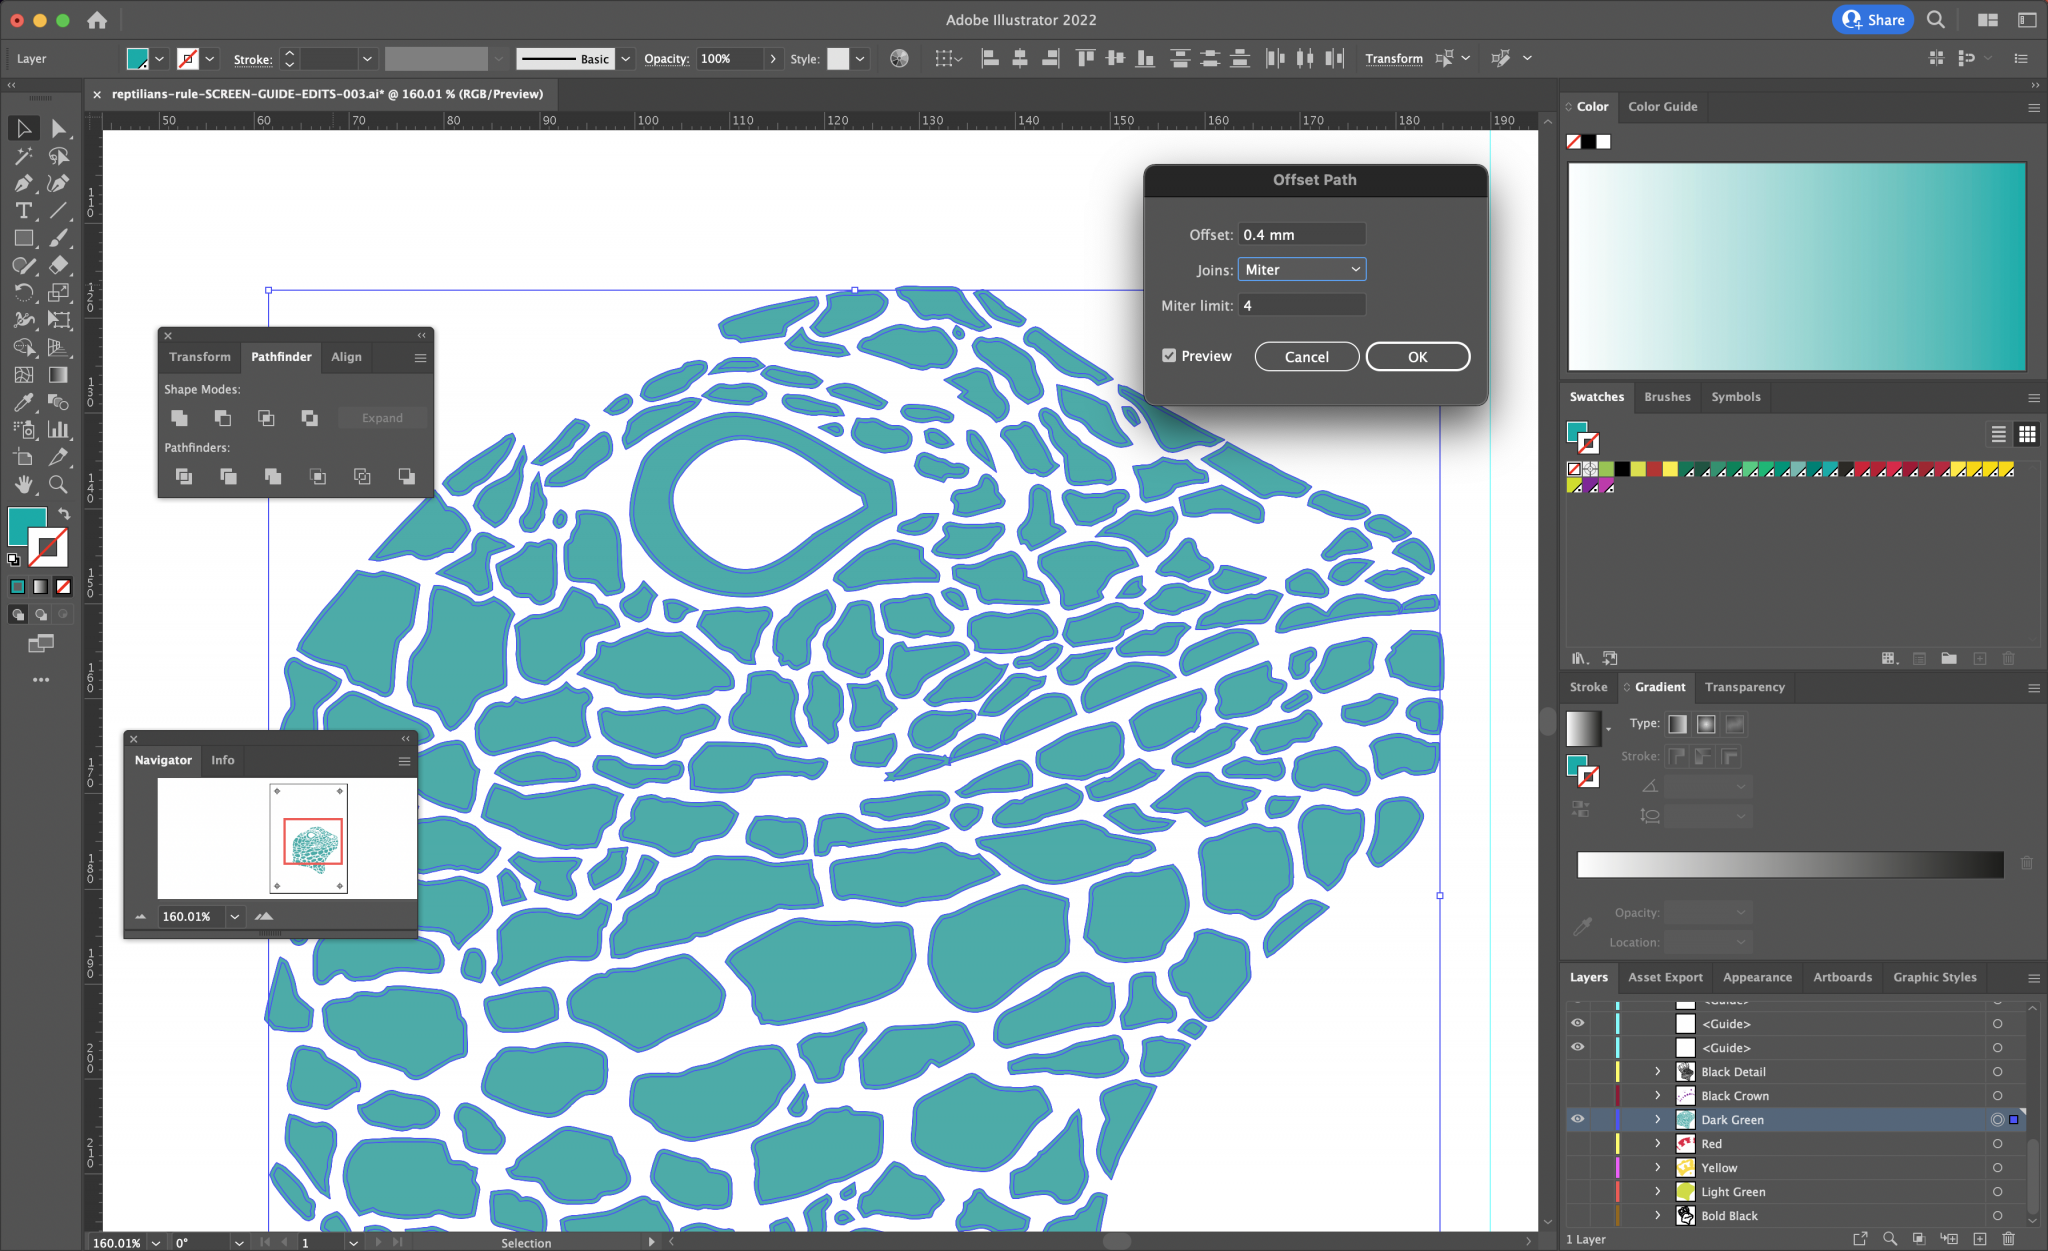Switch swatches to list view
This screenshot has width=2048, height=1251.
[1998, 434]
